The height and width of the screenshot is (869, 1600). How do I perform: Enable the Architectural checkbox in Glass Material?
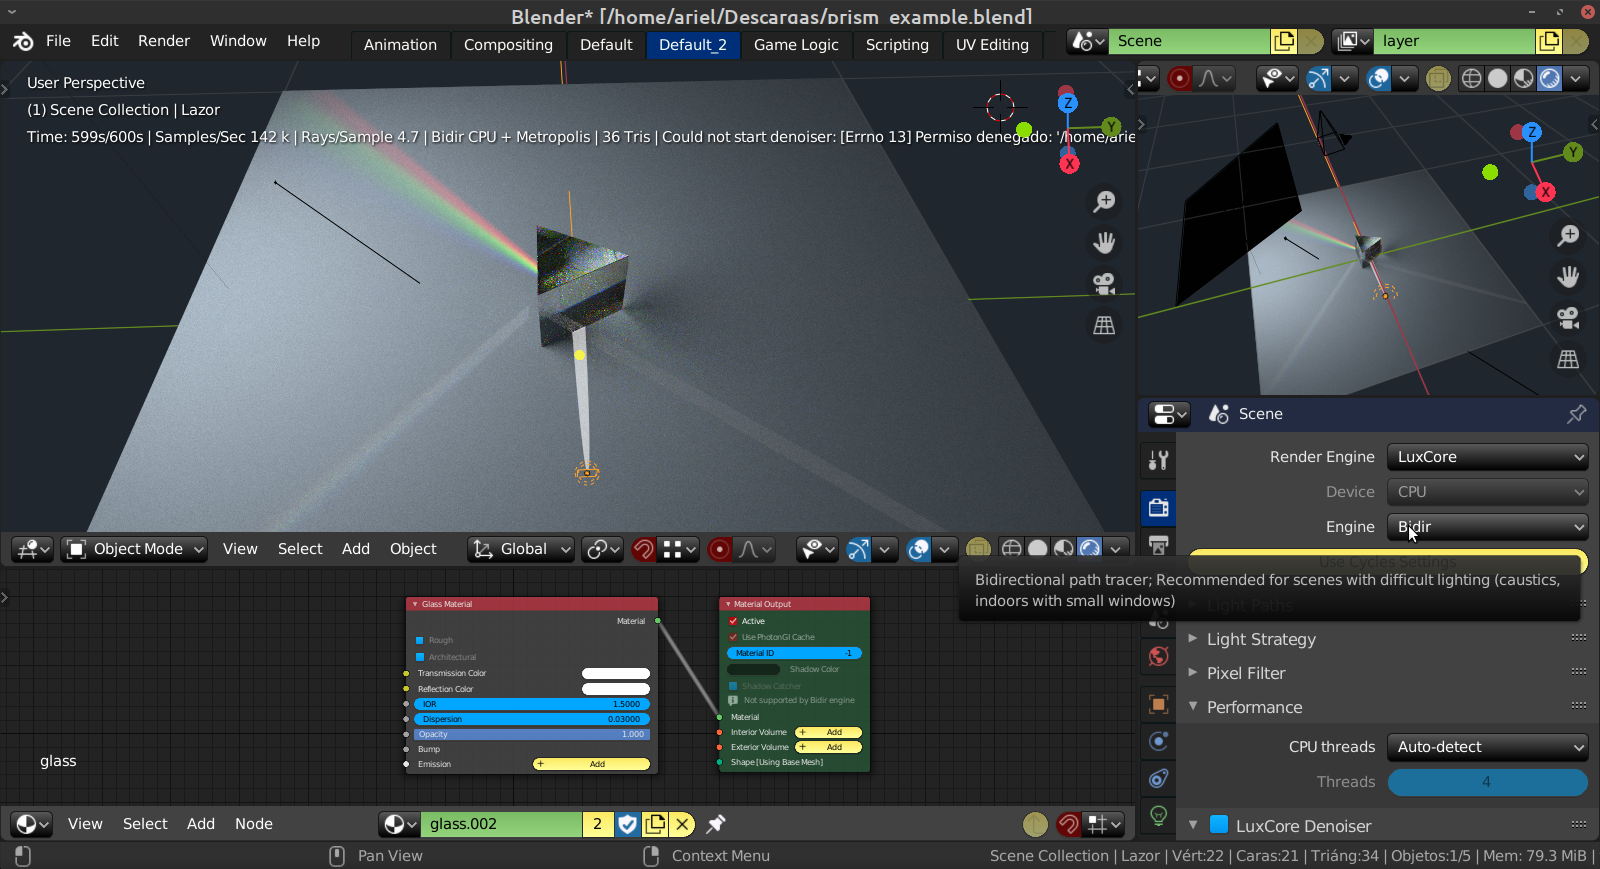point(420,657)
